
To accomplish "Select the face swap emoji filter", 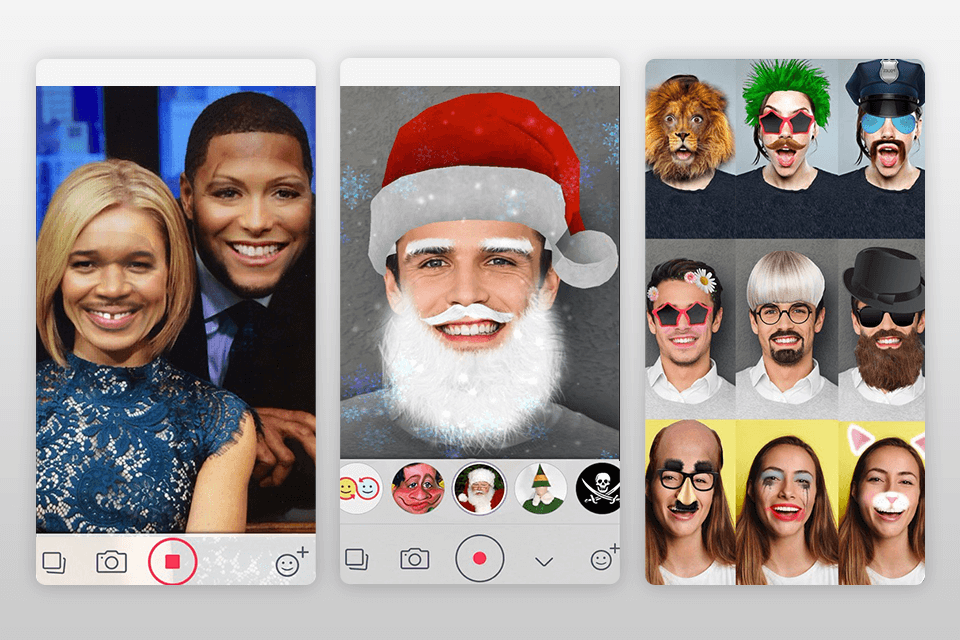I will (x=358, y=488).
